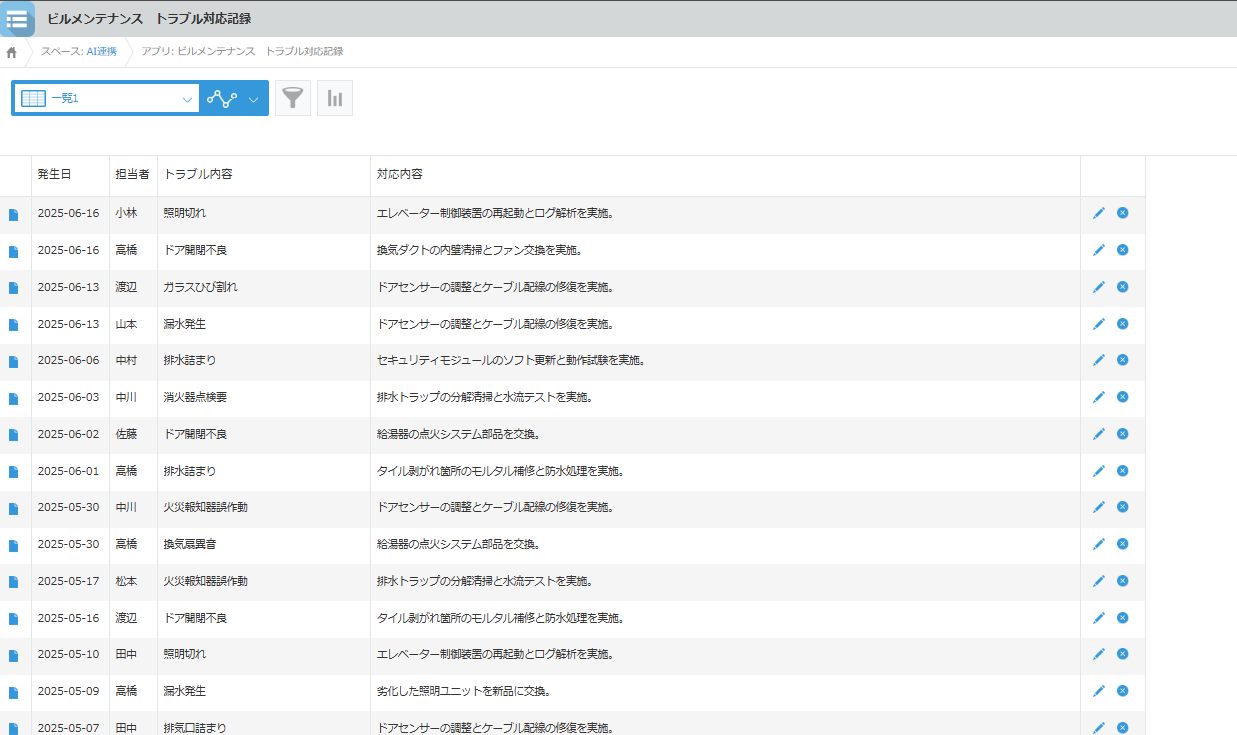Delete the 2025-06-16 高橋 ドア開閉不良 record
This screenshot has width=1237, height=735.
1122,250
